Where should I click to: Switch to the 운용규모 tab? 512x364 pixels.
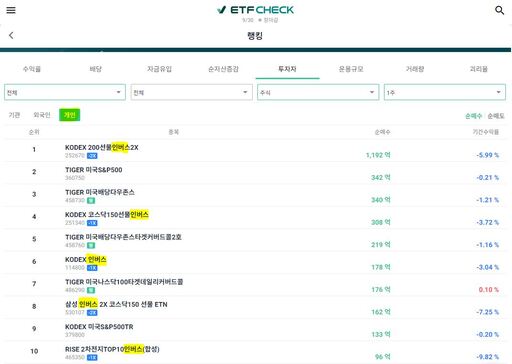click(351, 69)
